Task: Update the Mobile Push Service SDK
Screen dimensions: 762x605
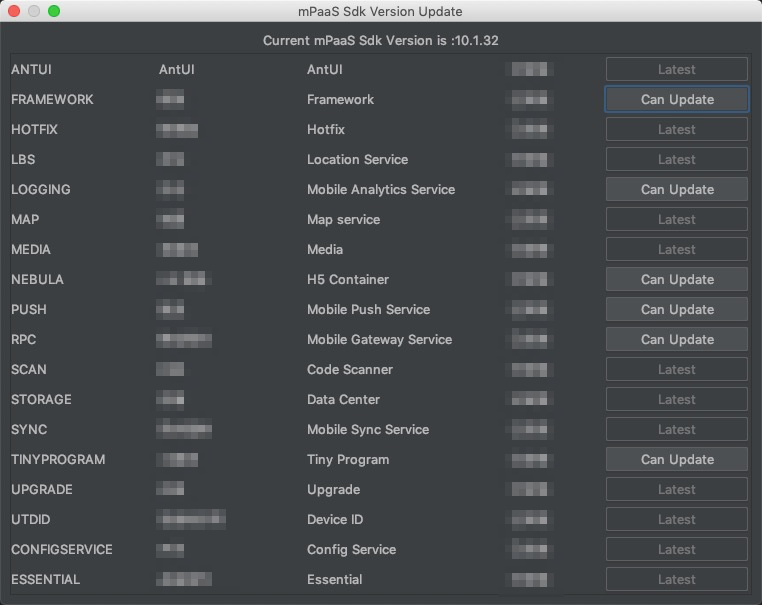Action: pos(676,309)
